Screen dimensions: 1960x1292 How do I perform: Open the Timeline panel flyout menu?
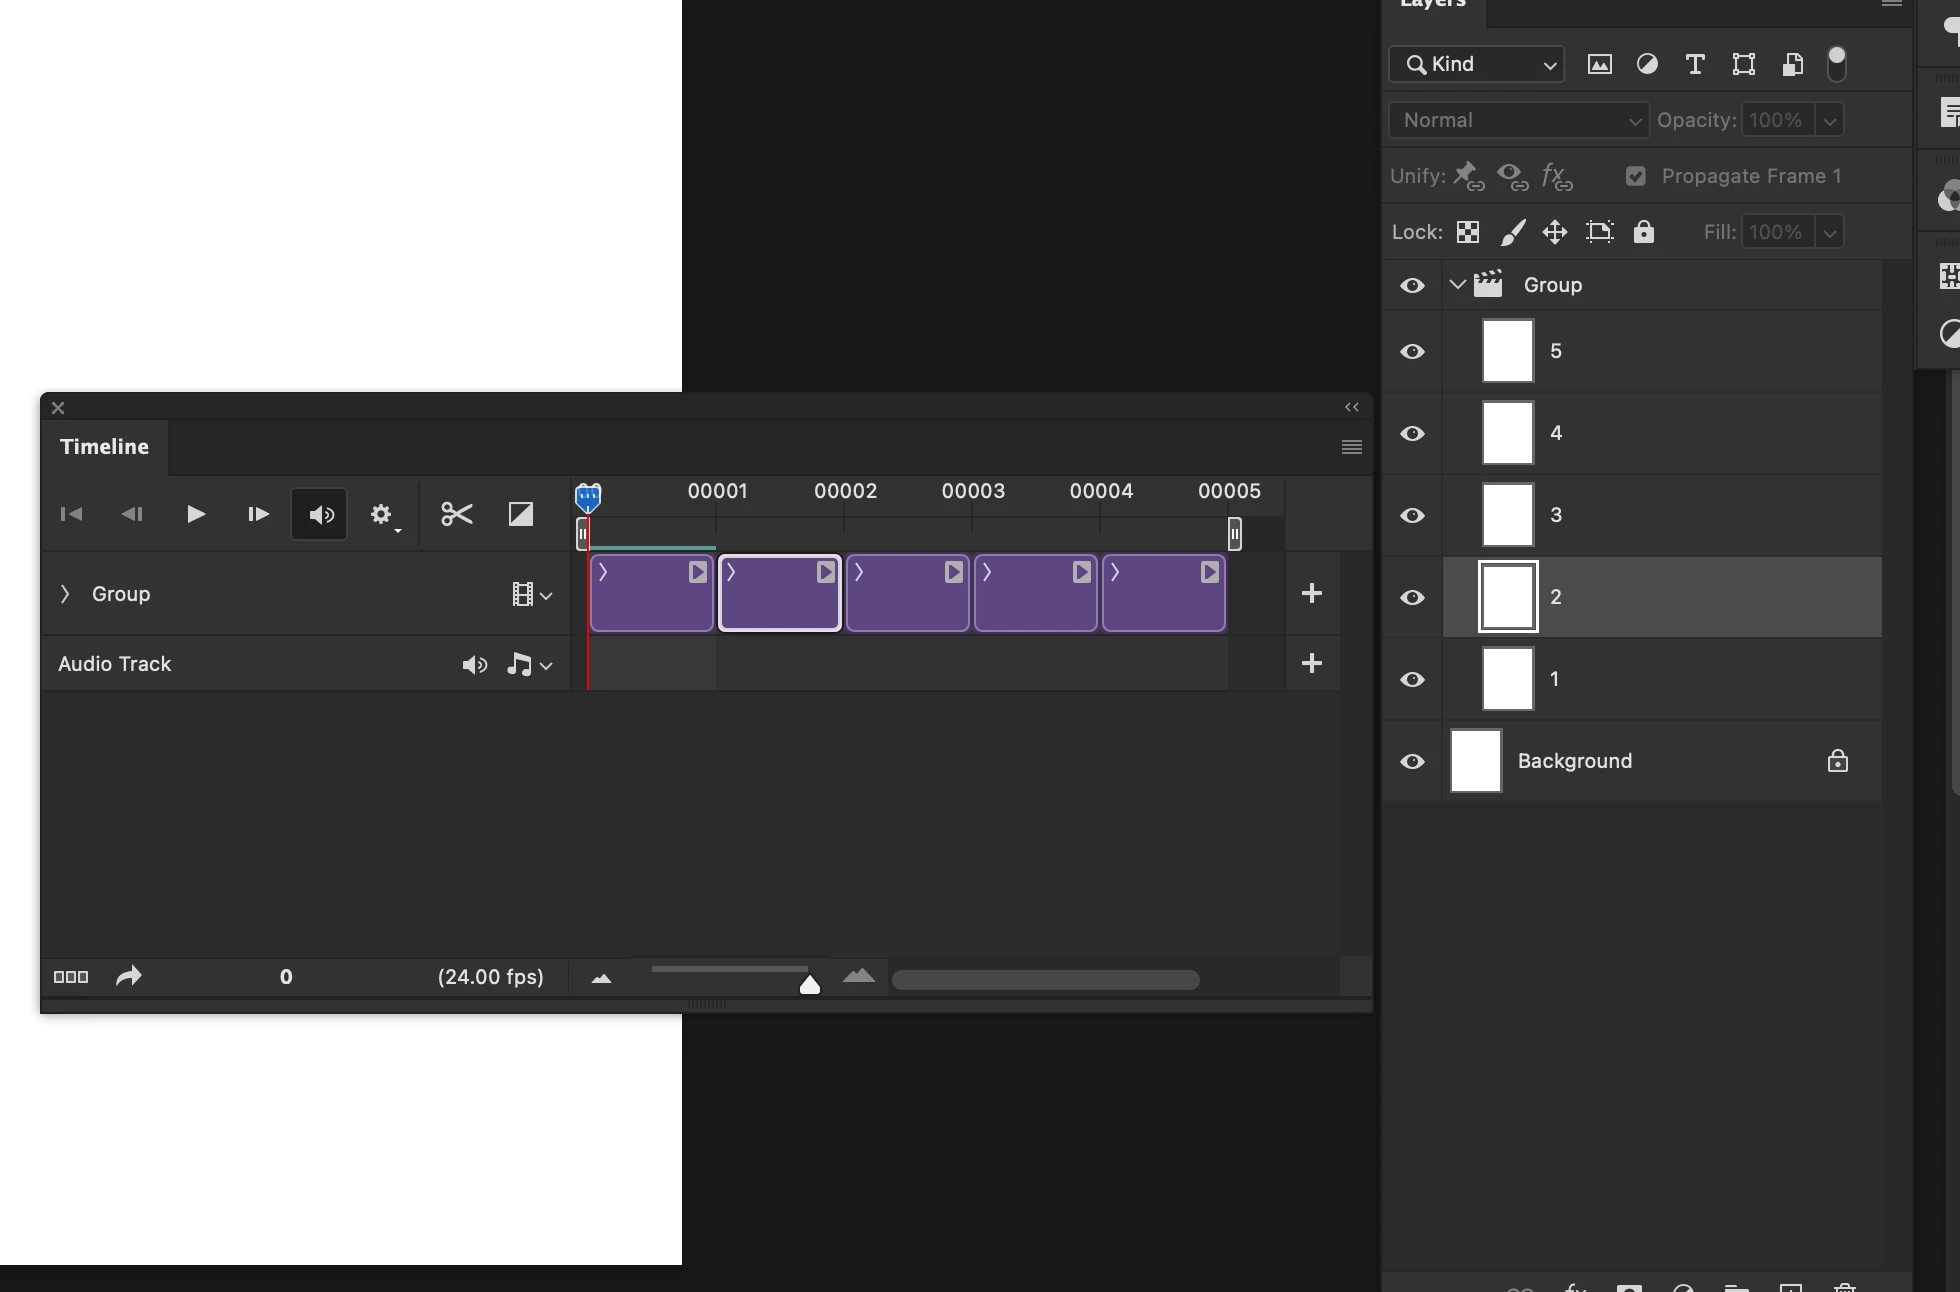[1352, 447]
